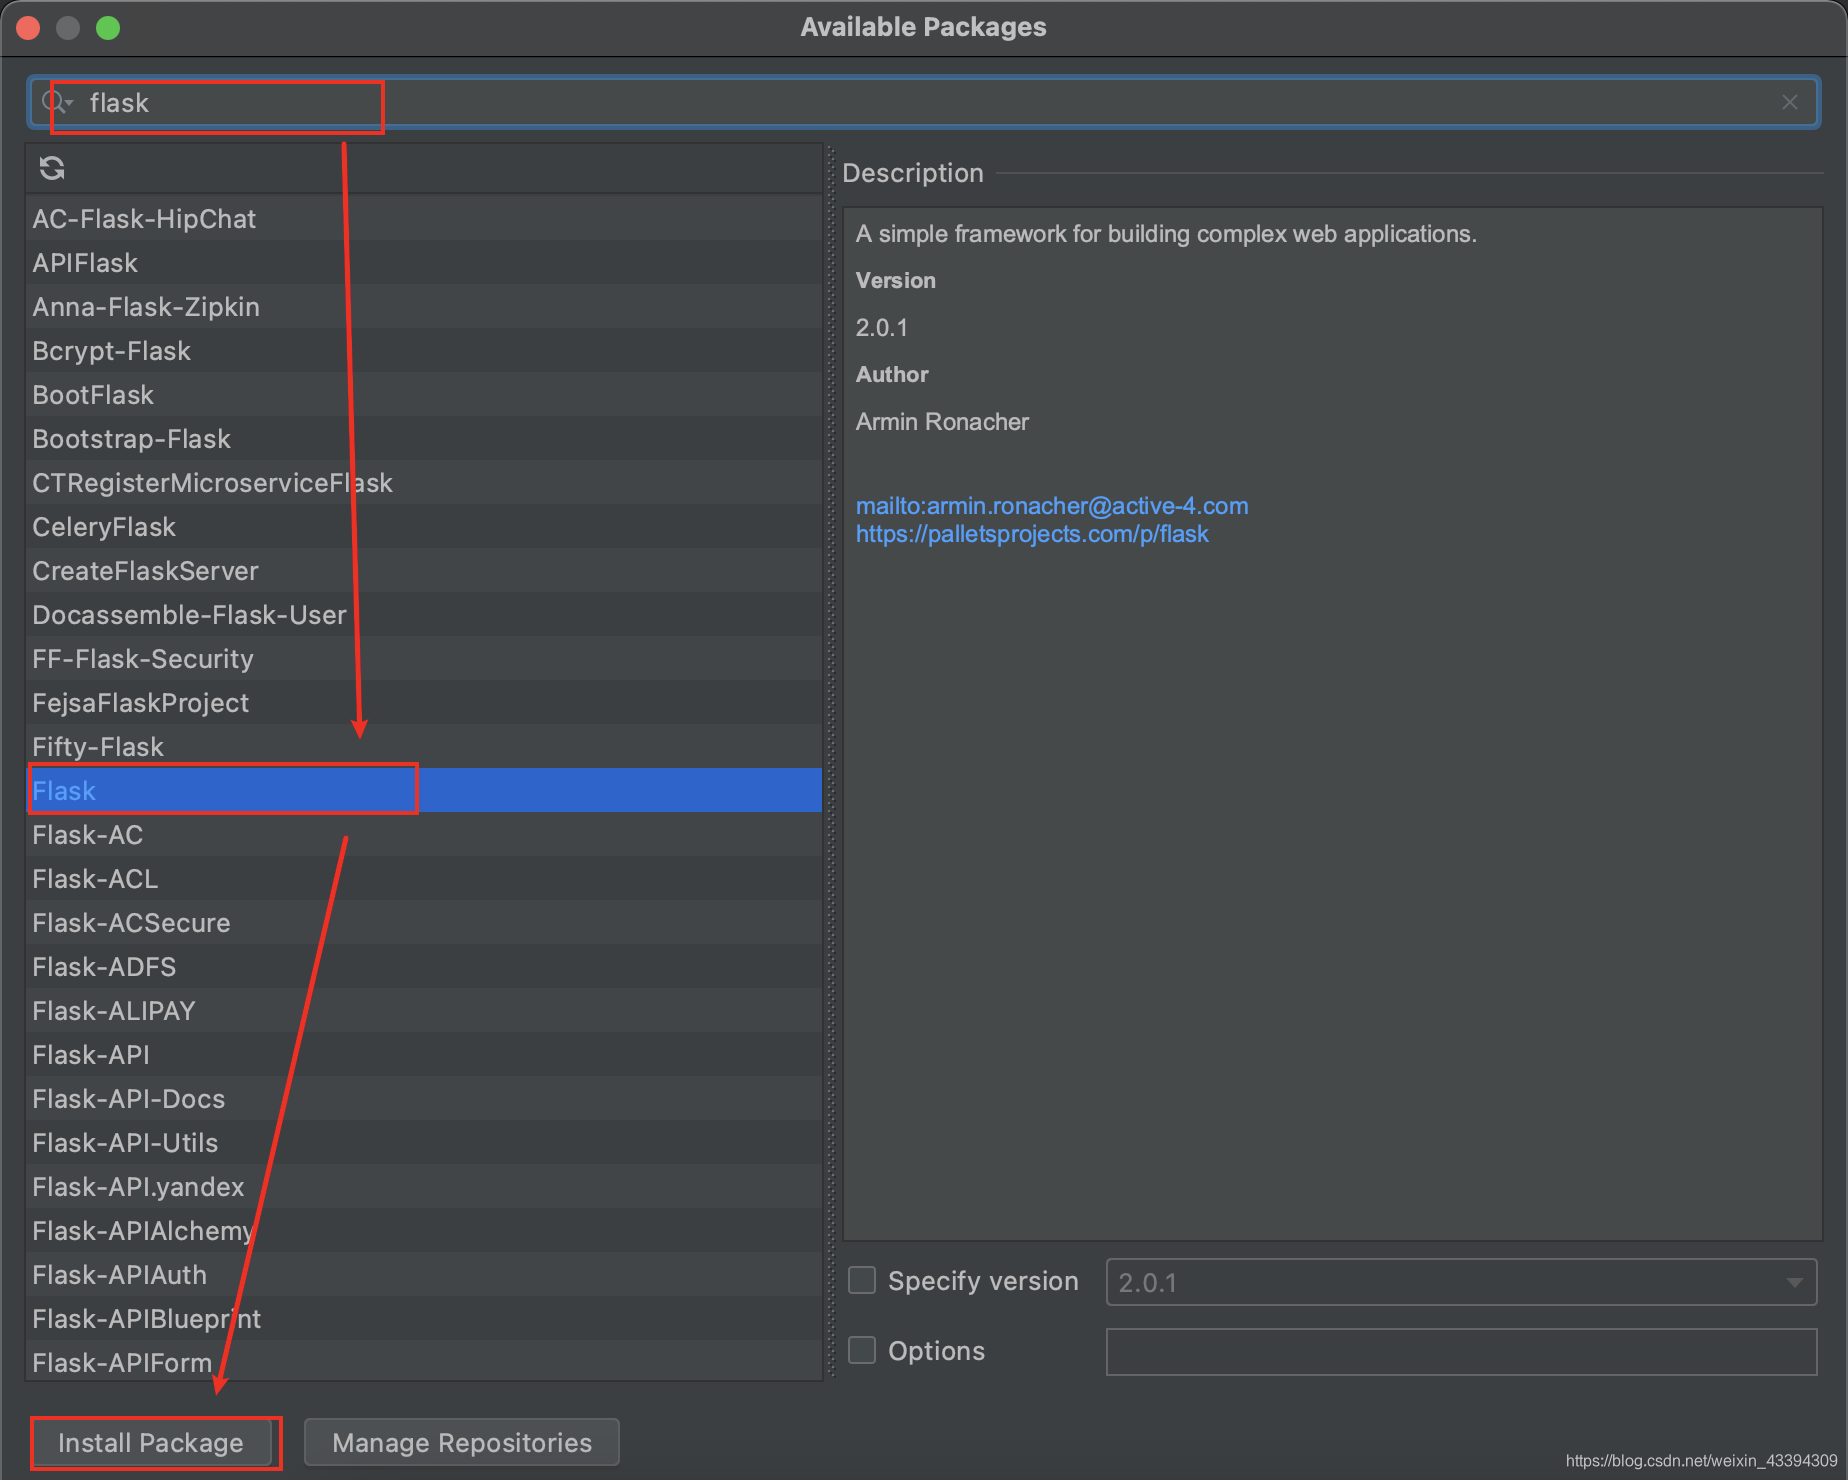Focus the flask search input field
The image size is (1848, 1480).
923,102
